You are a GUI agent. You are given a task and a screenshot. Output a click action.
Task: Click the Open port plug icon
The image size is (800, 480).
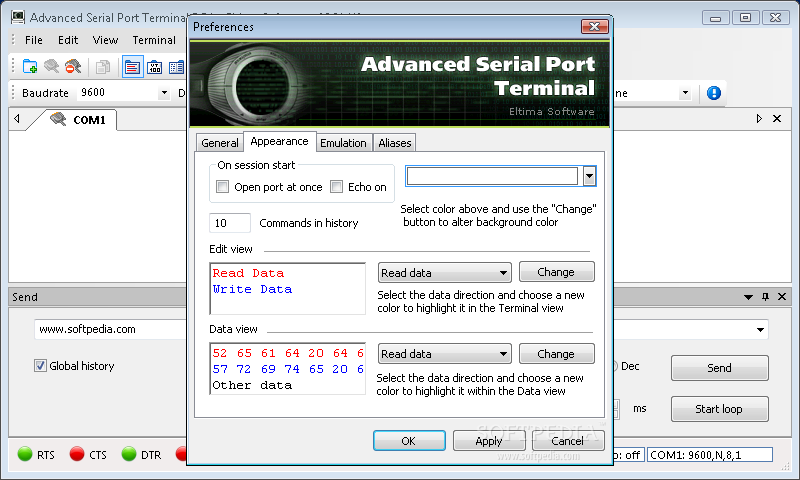[x=51, y=66]
